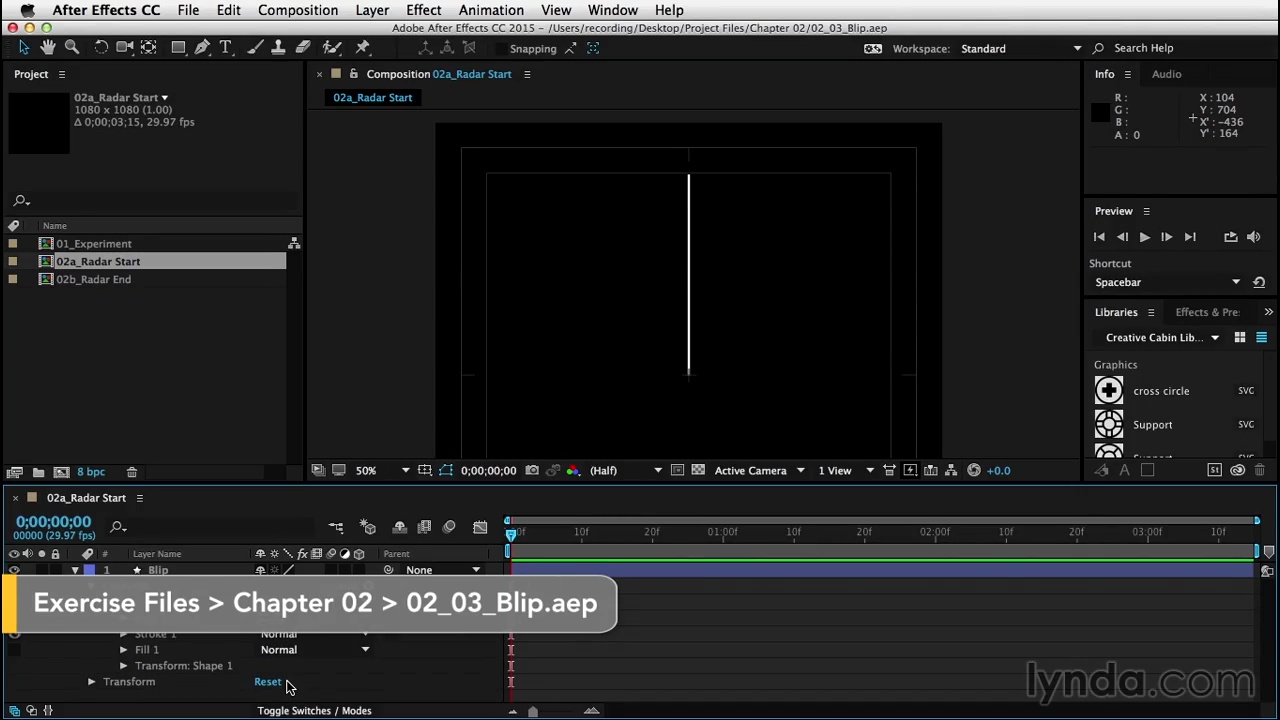Click the Play button in Preview panel
The image size is (1280, 720).
[1144, 237]
